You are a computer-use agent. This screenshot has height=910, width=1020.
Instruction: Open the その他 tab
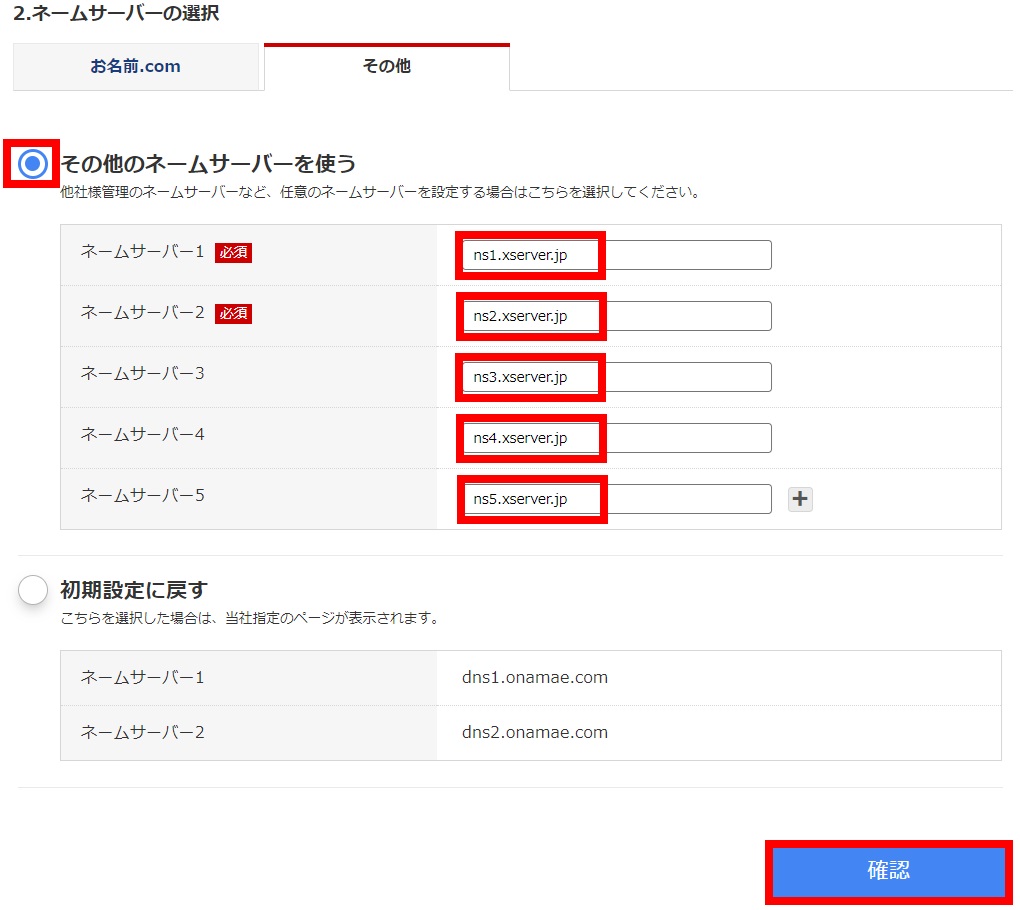click(x=386, y=67)
